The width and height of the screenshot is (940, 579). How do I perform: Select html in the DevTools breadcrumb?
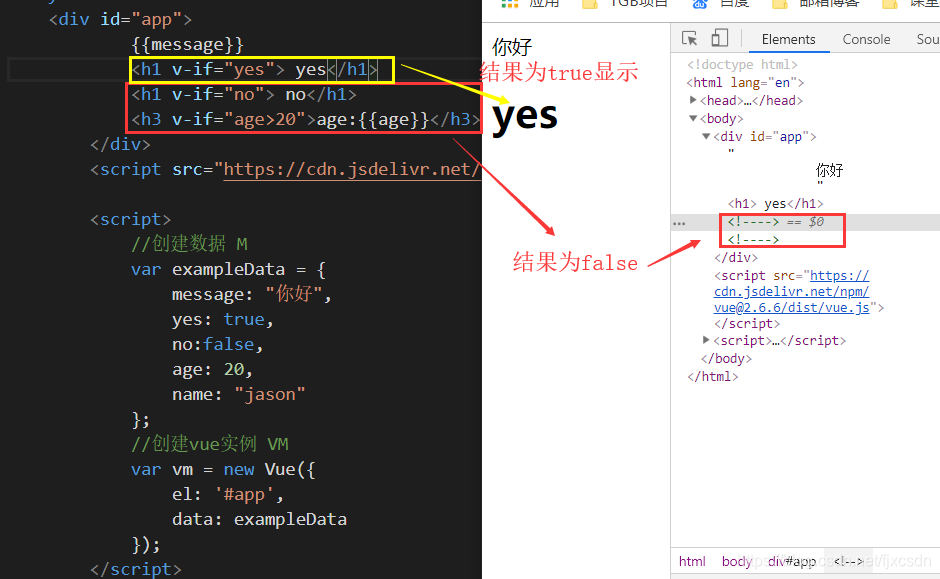coord(692,561)
